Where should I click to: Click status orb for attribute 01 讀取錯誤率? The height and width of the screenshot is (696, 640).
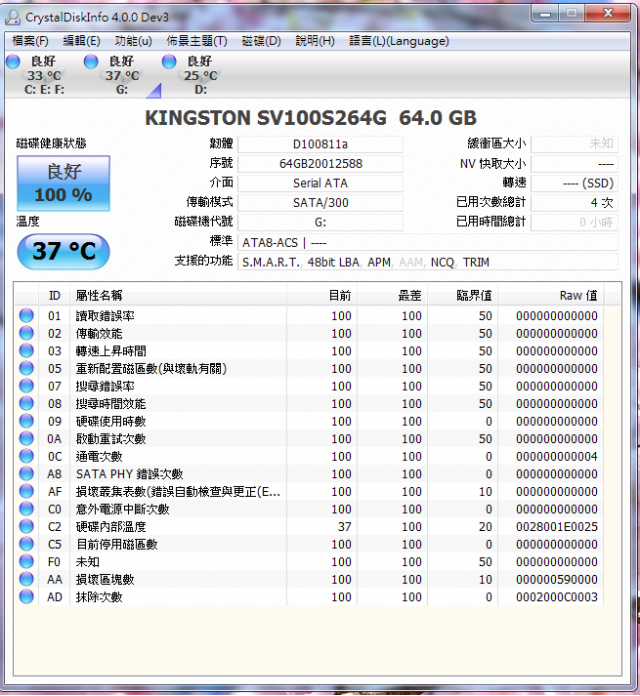27,316
